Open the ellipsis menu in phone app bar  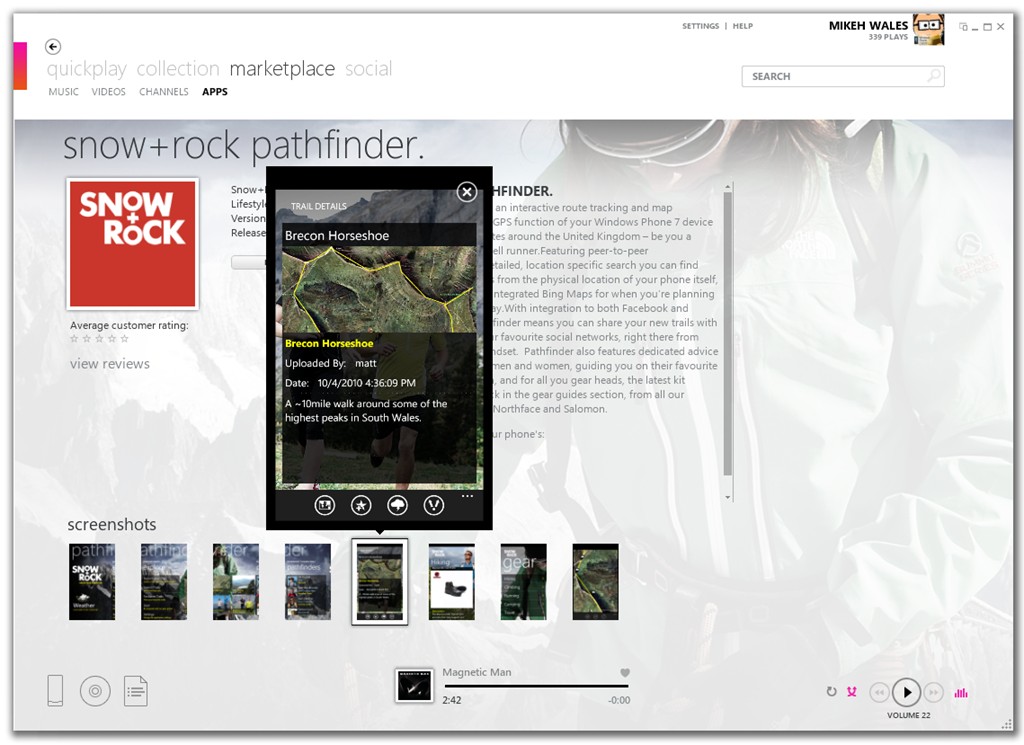pyautogui.click(x=467, y=496)
